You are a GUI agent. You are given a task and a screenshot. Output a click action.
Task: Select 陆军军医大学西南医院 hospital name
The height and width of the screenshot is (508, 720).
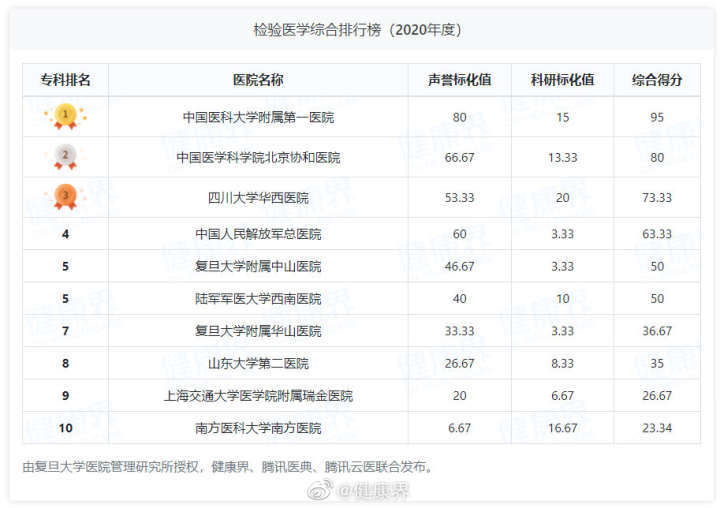pos(258,299)
